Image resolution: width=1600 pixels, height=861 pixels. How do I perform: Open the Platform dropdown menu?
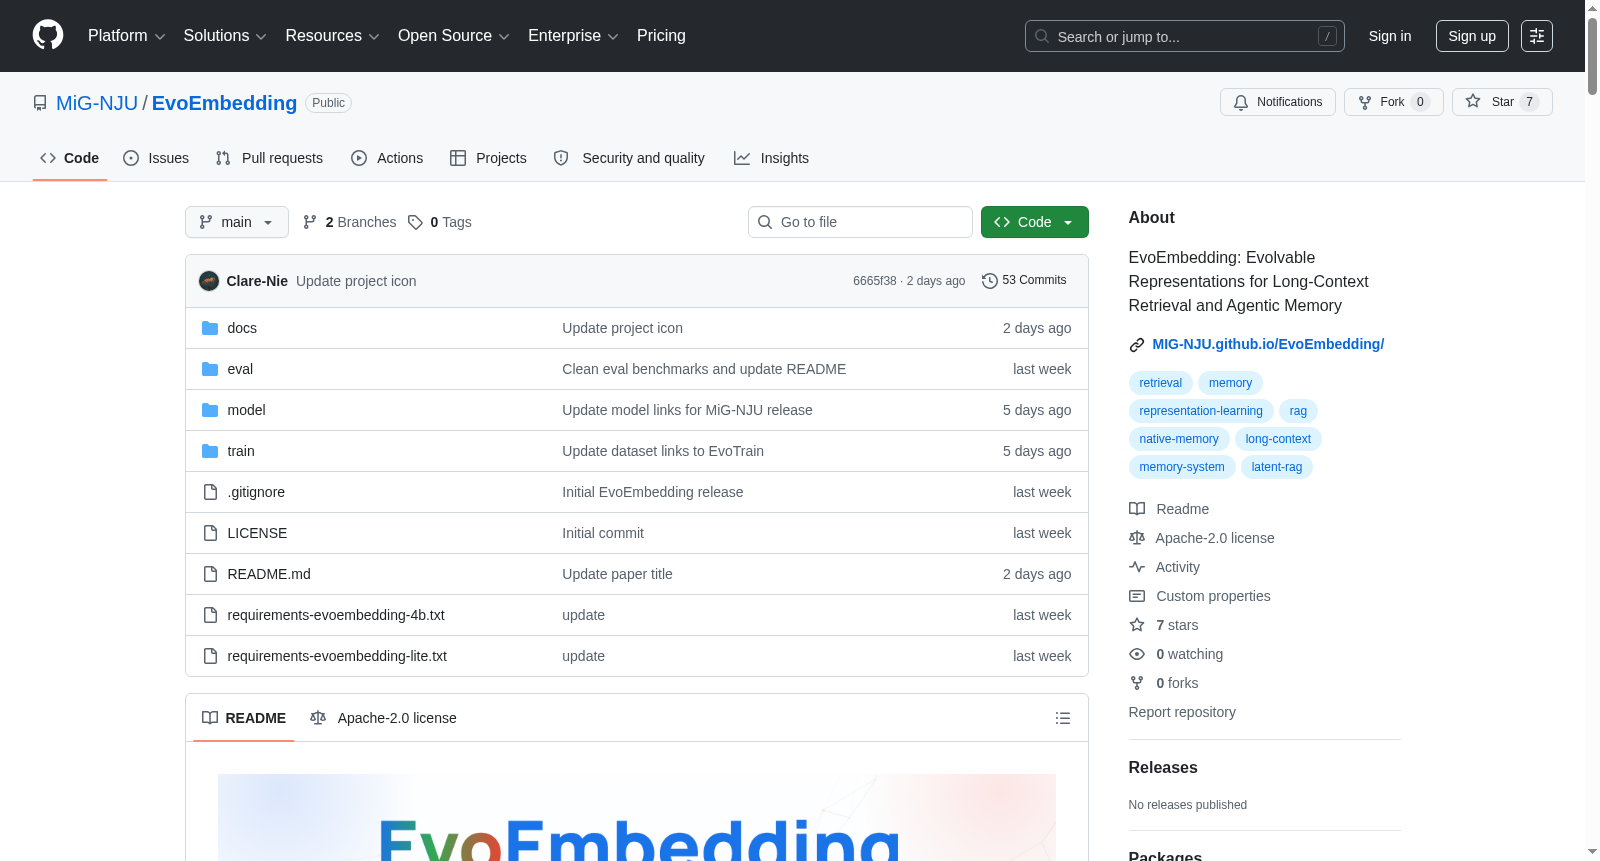click(x=127, y=36)
